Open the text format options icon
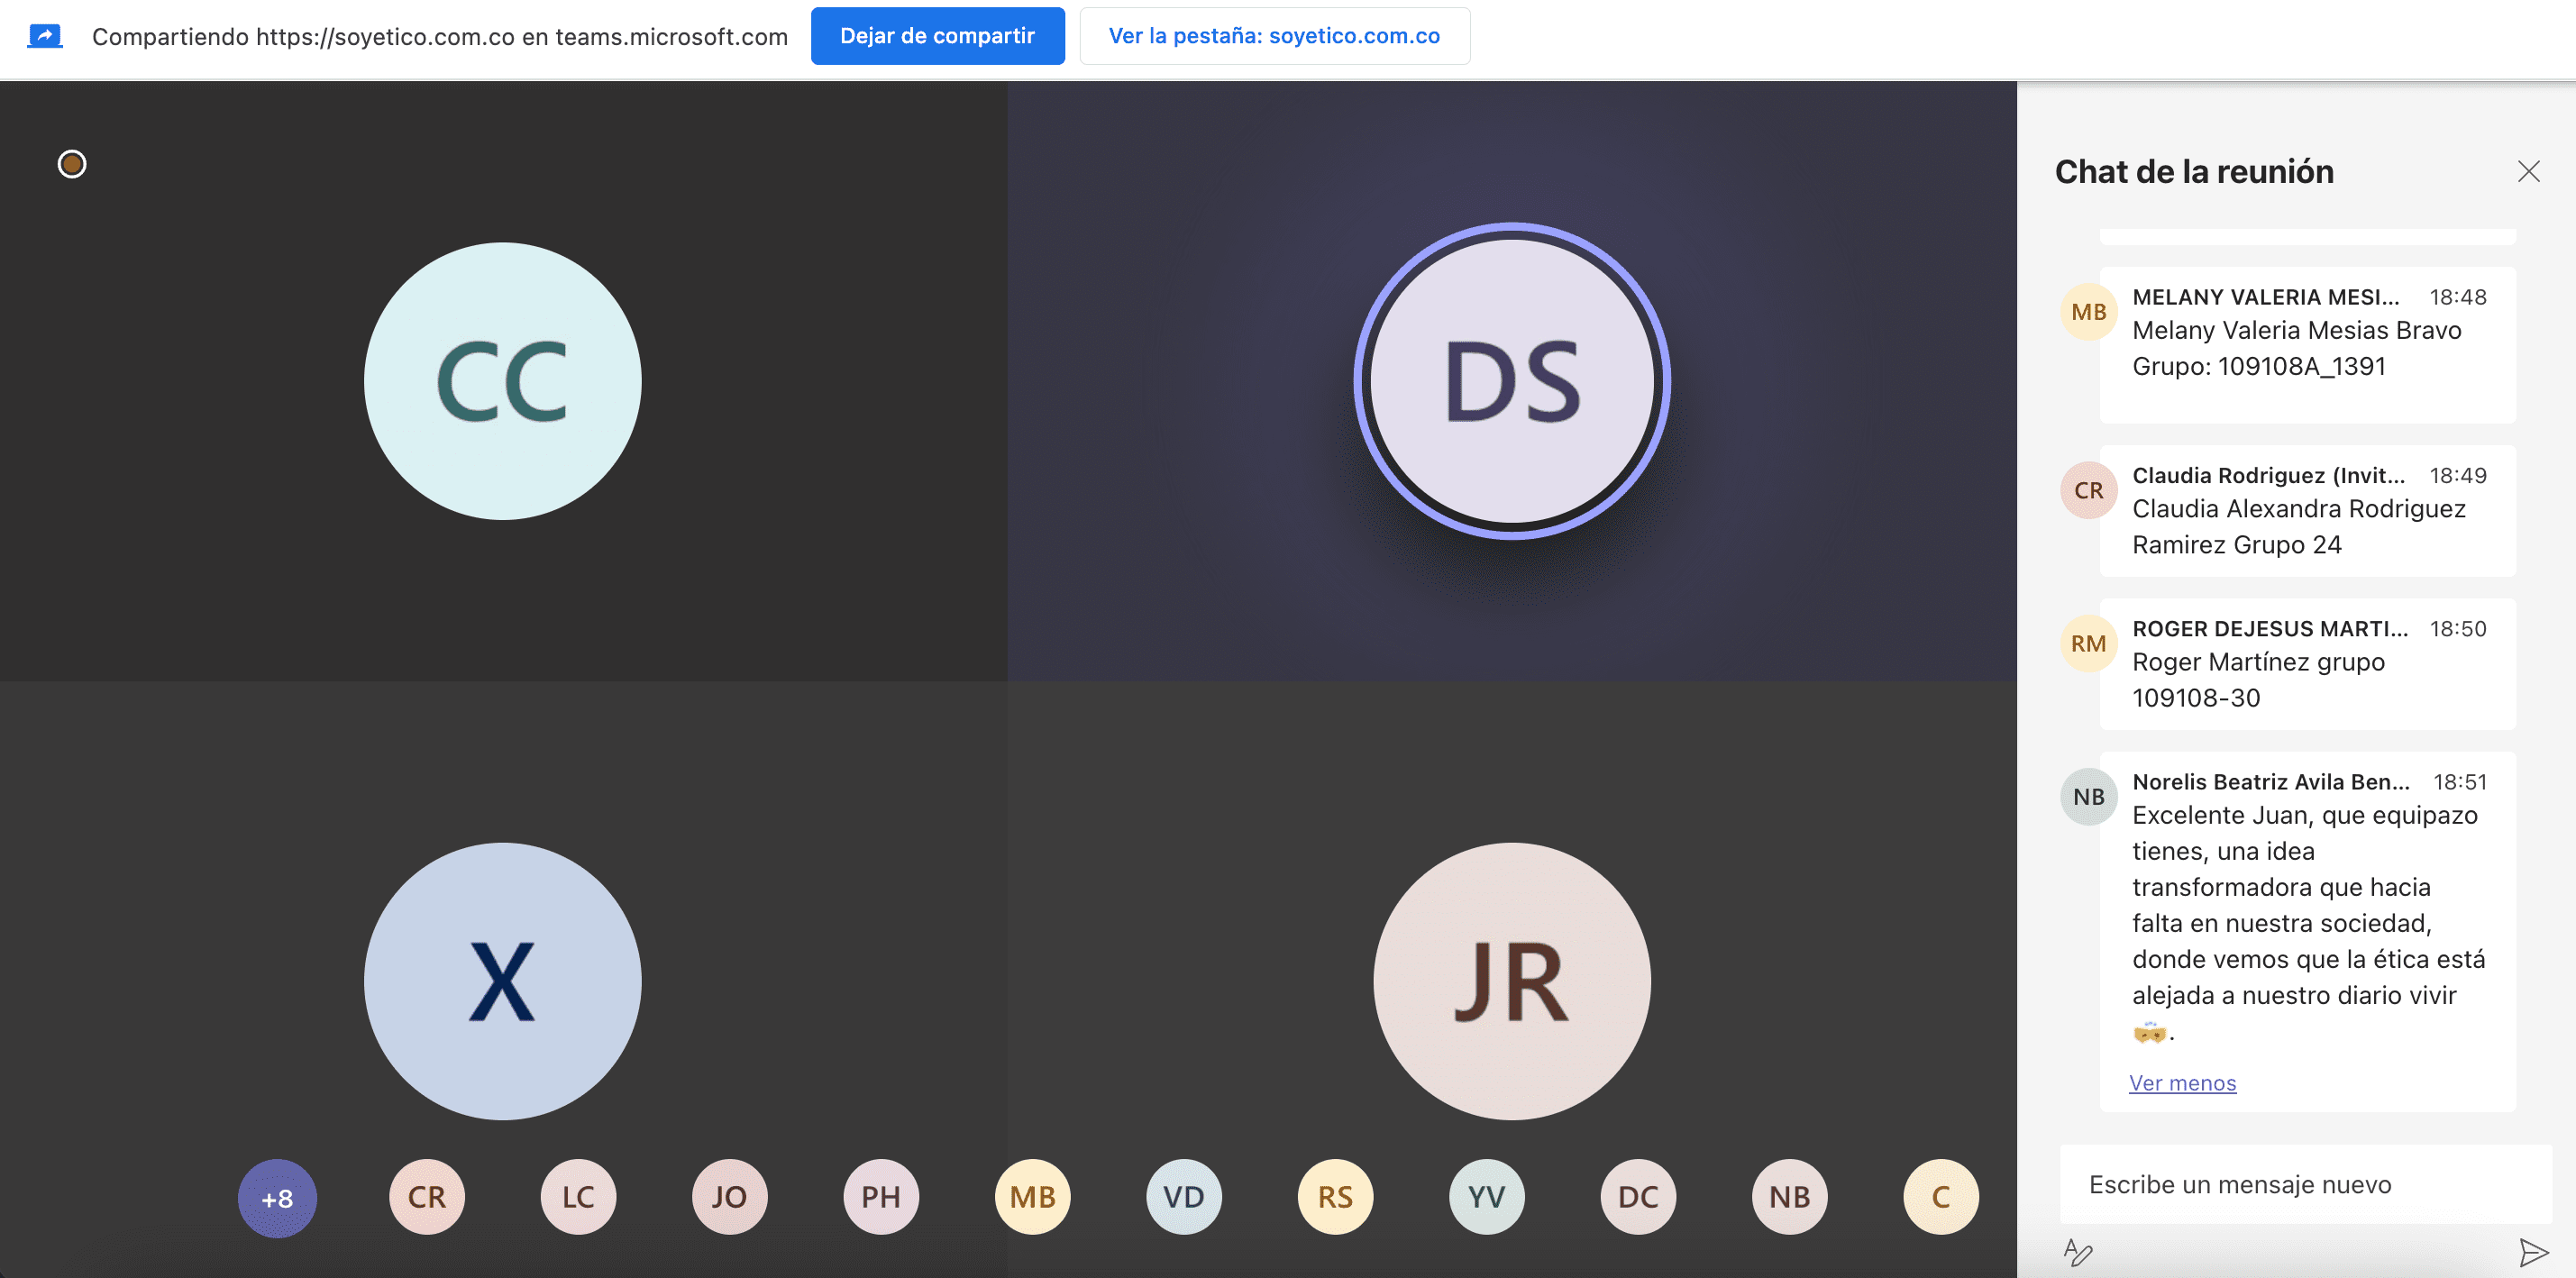2576x1278 pixels. [2078, 1252]
